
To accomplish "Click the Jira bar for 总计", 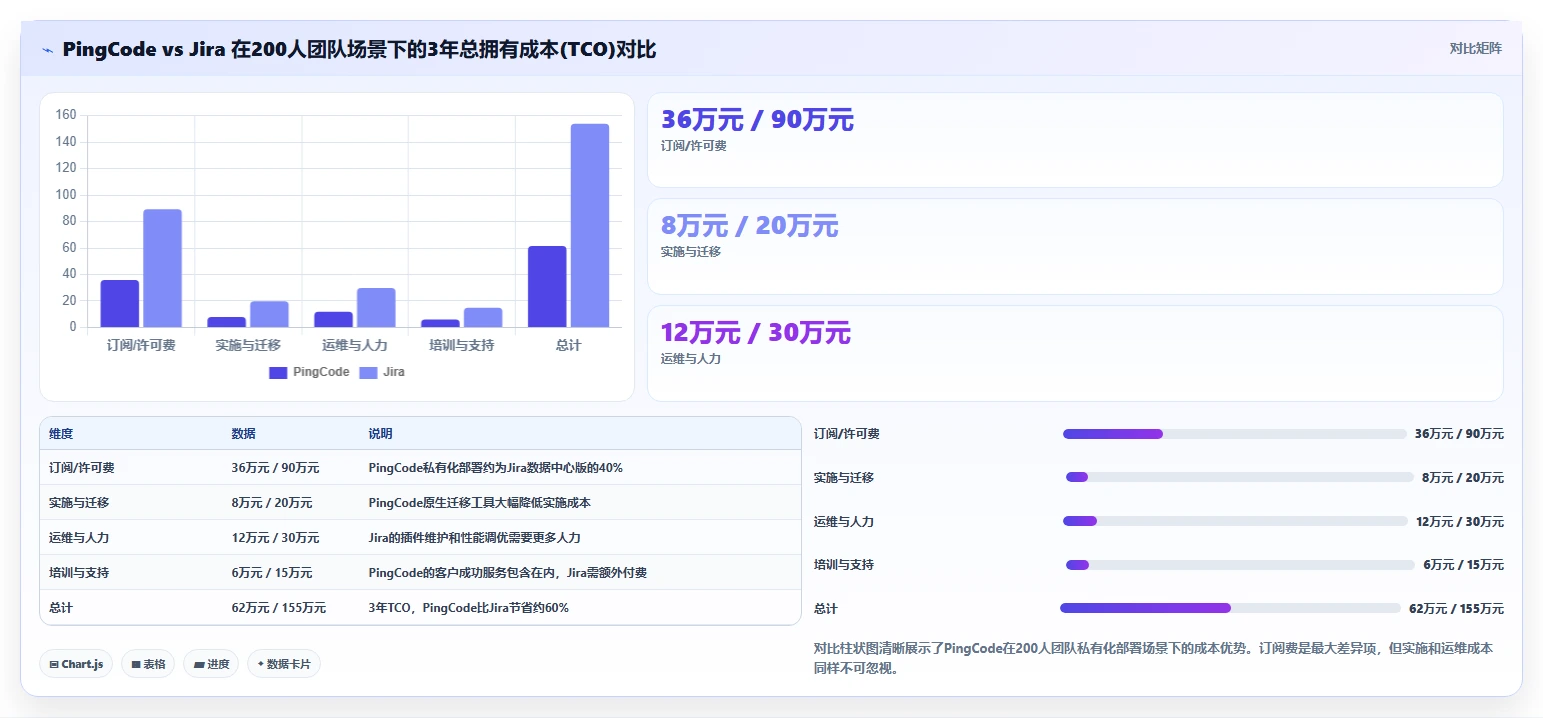I will coord(590,225).
